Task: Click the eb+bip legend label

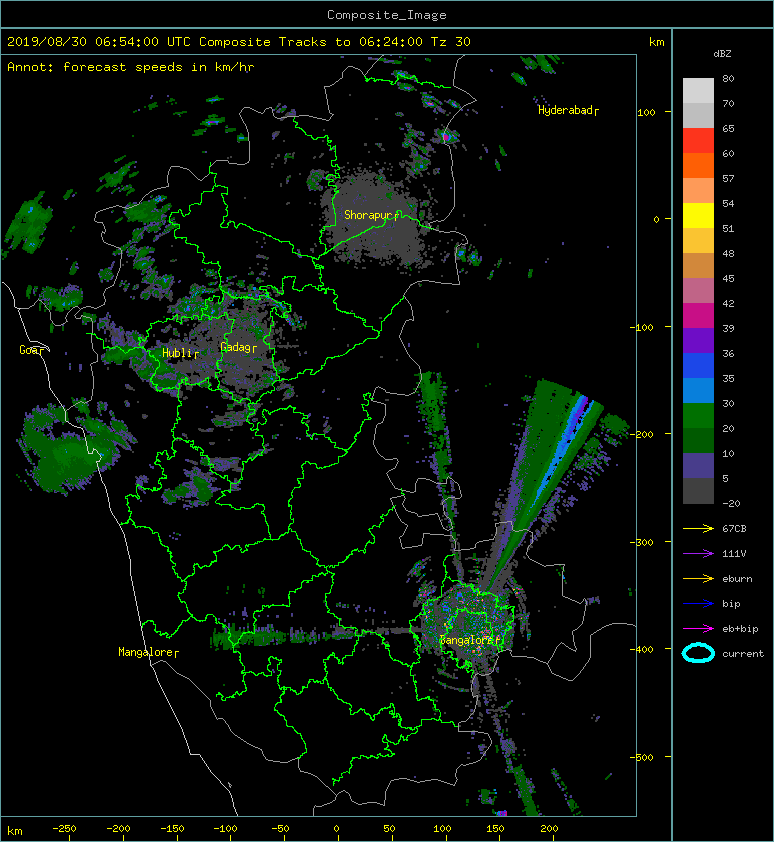Action: (740, 629)
